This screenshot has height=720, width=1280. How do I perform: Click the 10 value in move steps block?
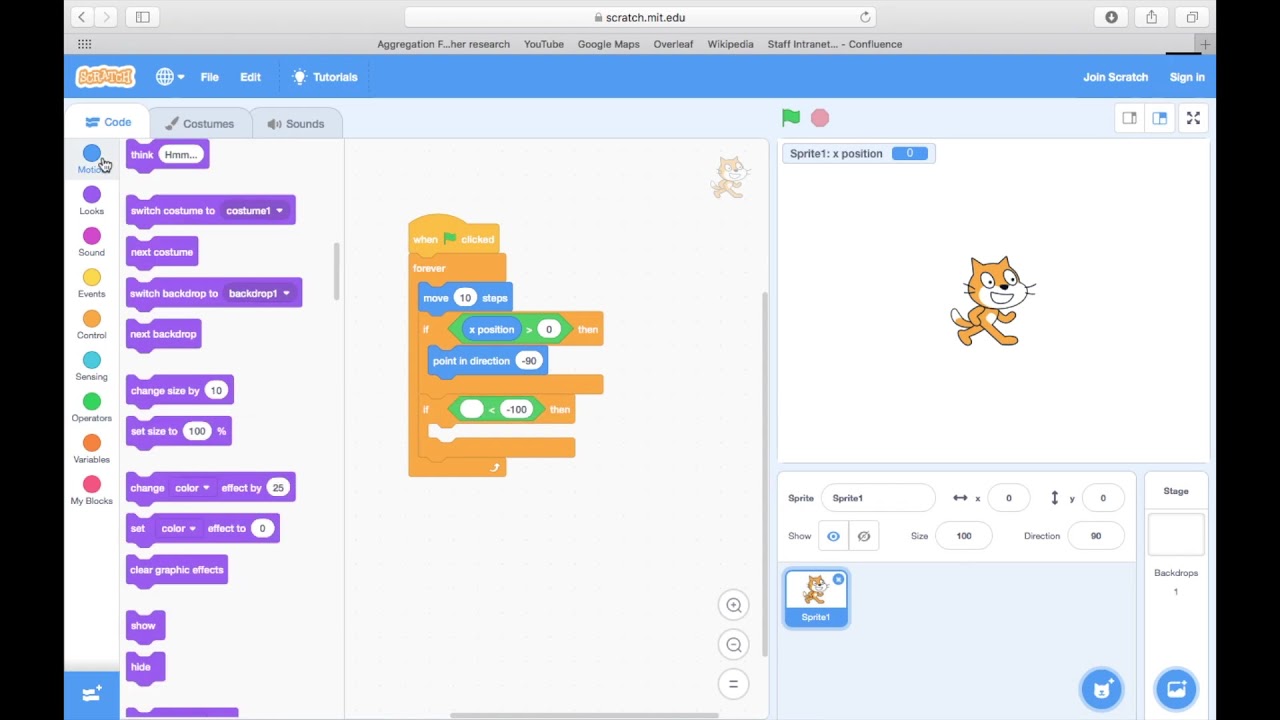tap(465, 298)
